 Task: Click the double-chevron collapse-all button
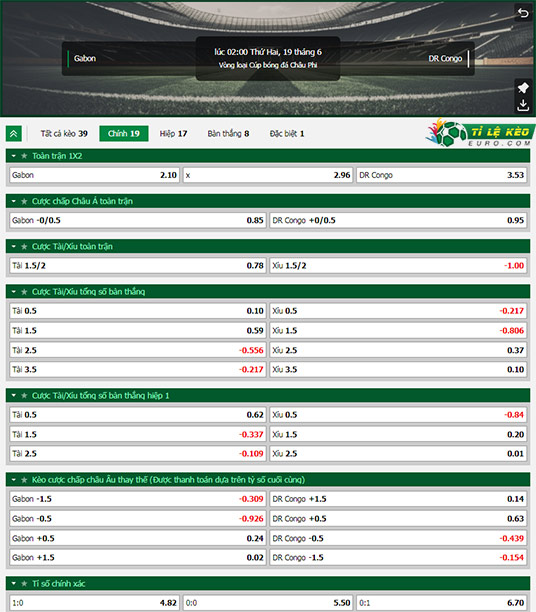coord(14,134)
